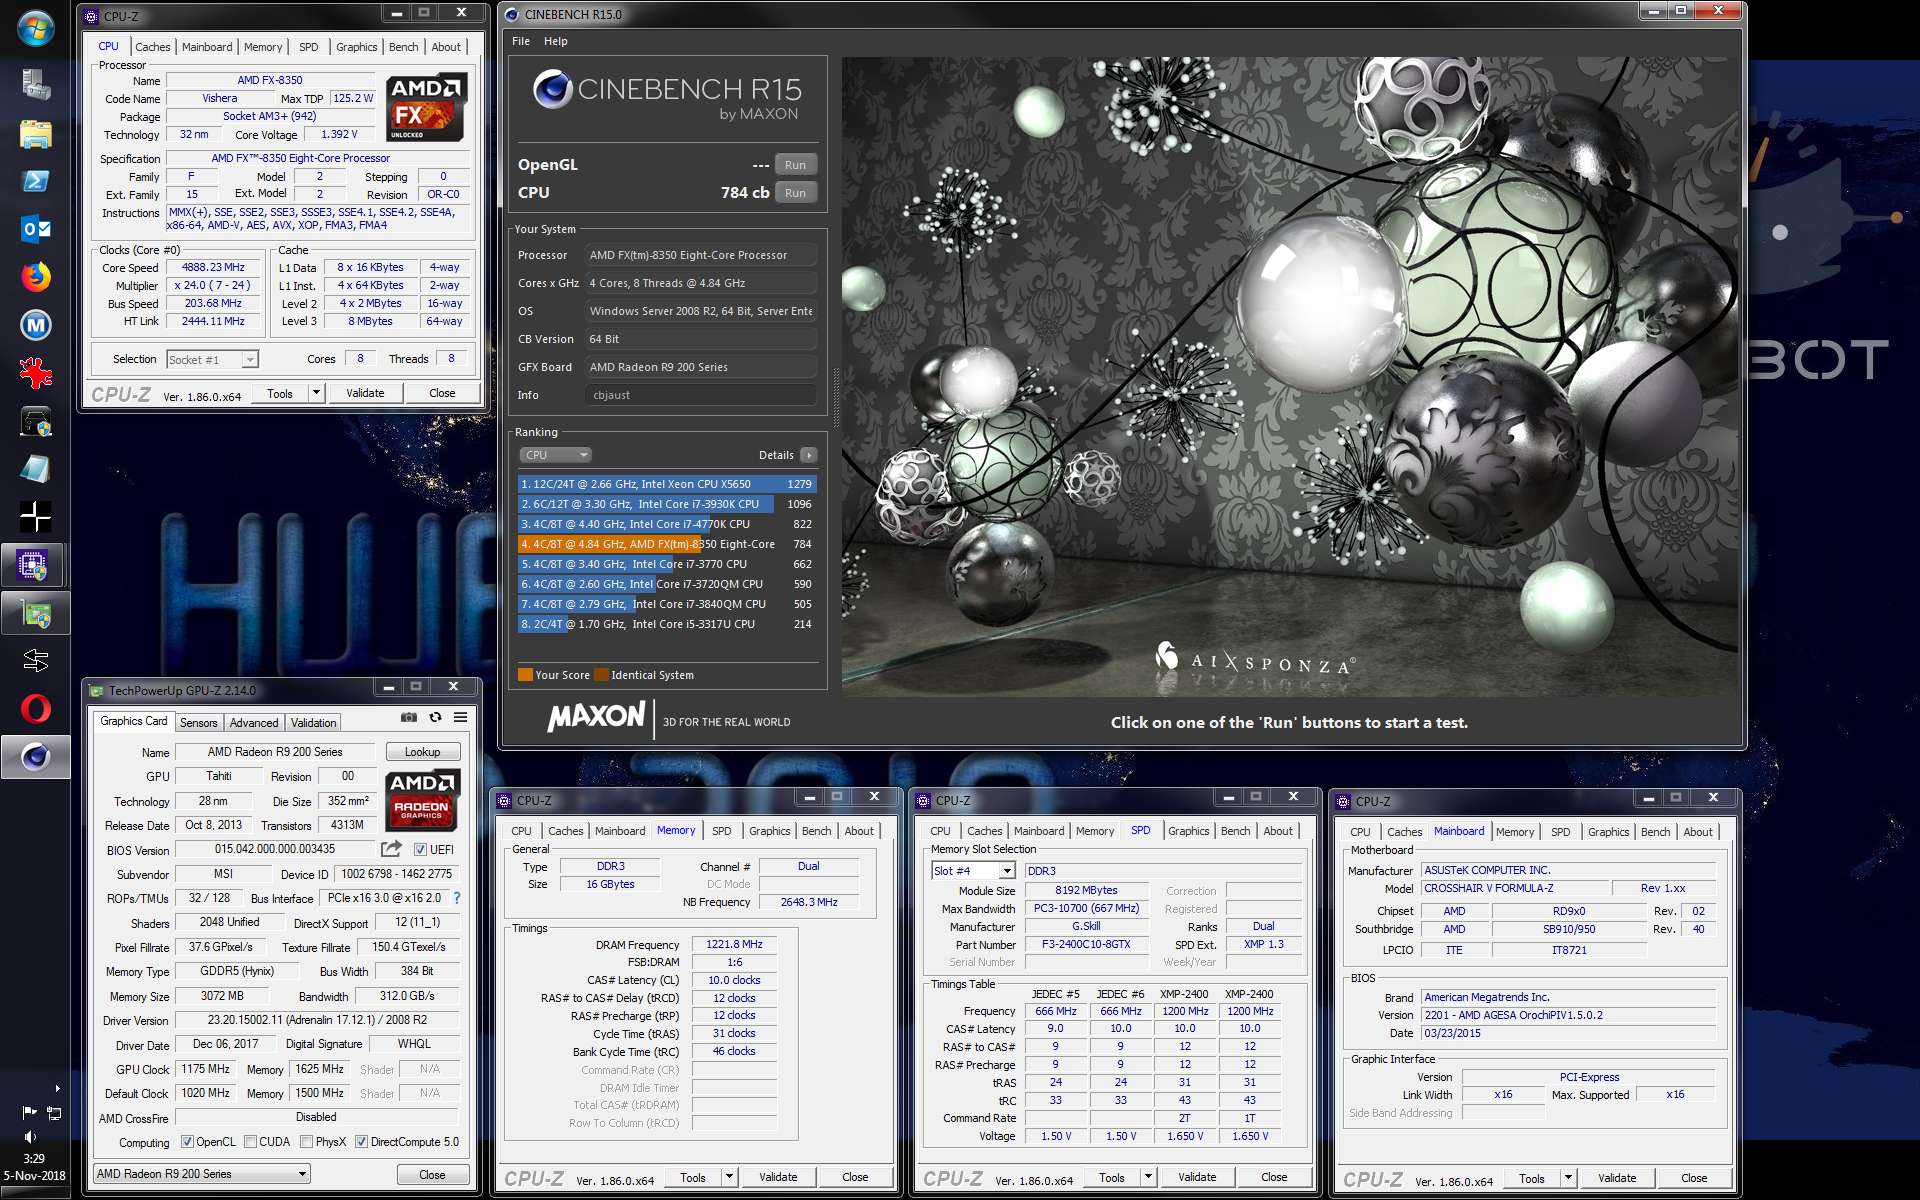Viewport: 1920px width, 1200px height.
Task: Switch to GPU-Z taskbar button
Action: tap(35, 613)
